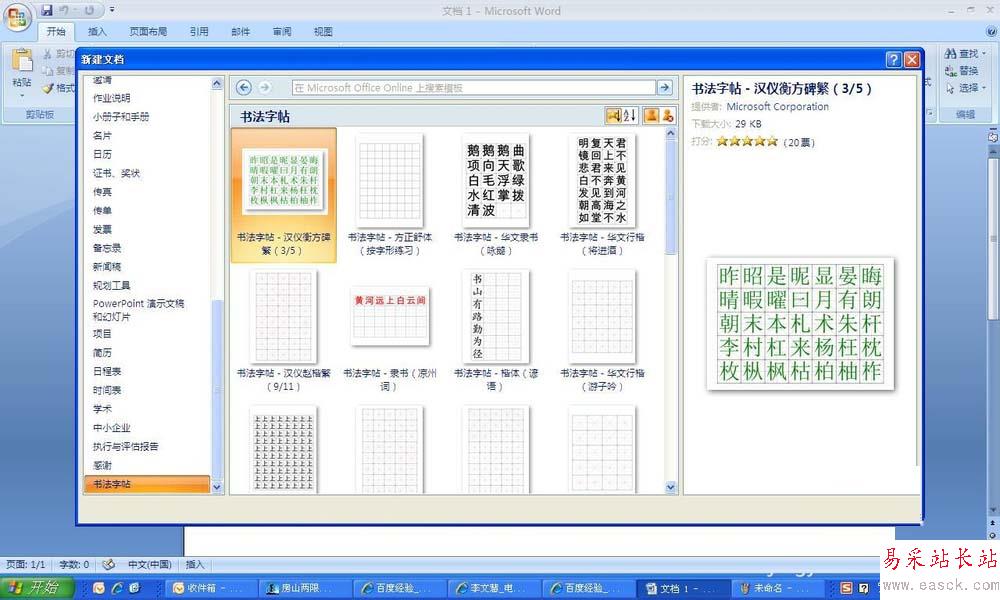Switch to the 插入 ribbon tab
This screenshot has height=600, width=1000.
click(x=97, y=31)
